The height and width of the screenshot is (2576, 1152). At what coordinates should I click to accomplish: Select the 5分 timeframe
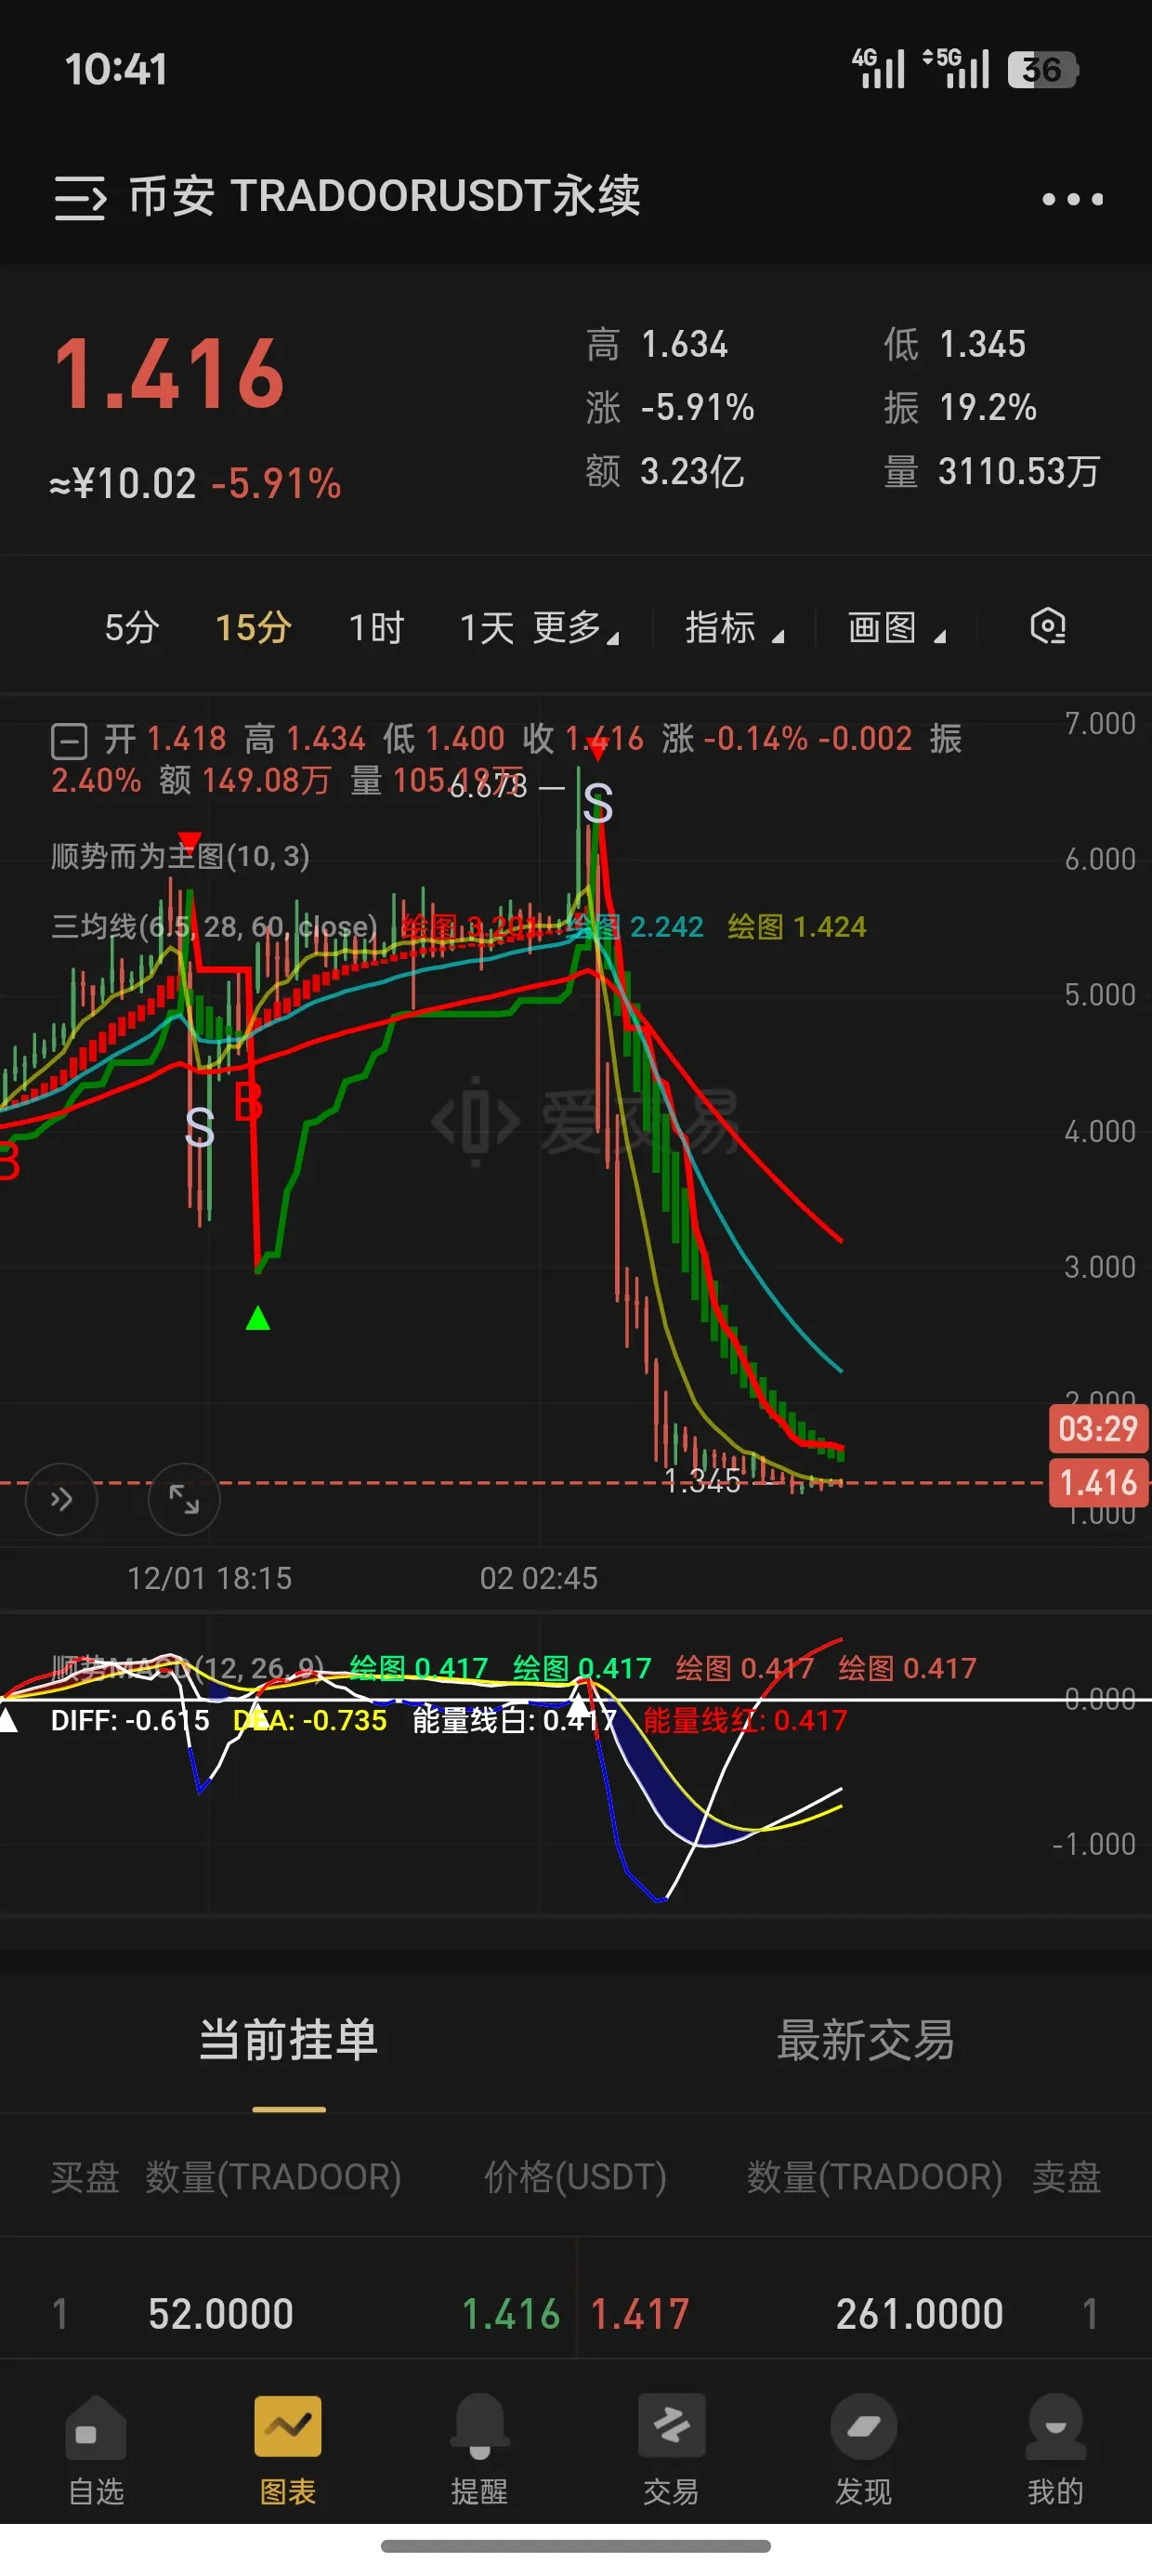(x=132, y=628)
